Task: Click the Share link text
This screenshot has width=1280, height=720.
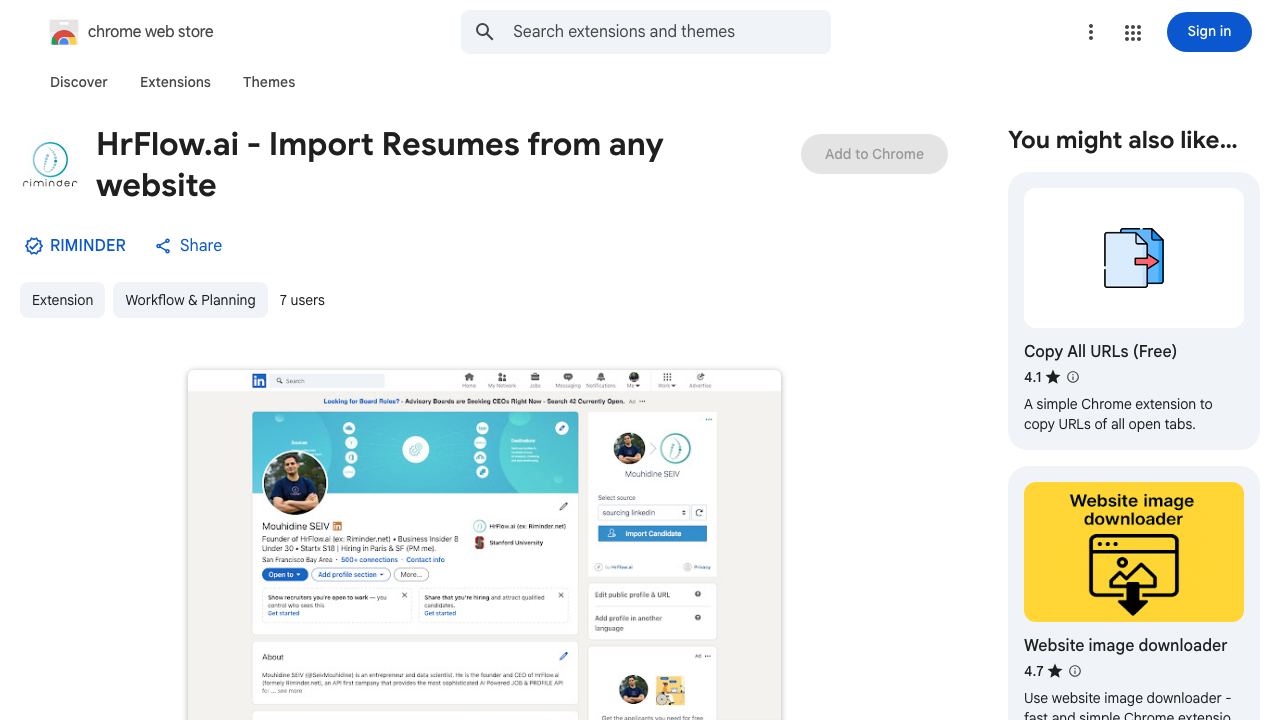Action: point(201,246)
